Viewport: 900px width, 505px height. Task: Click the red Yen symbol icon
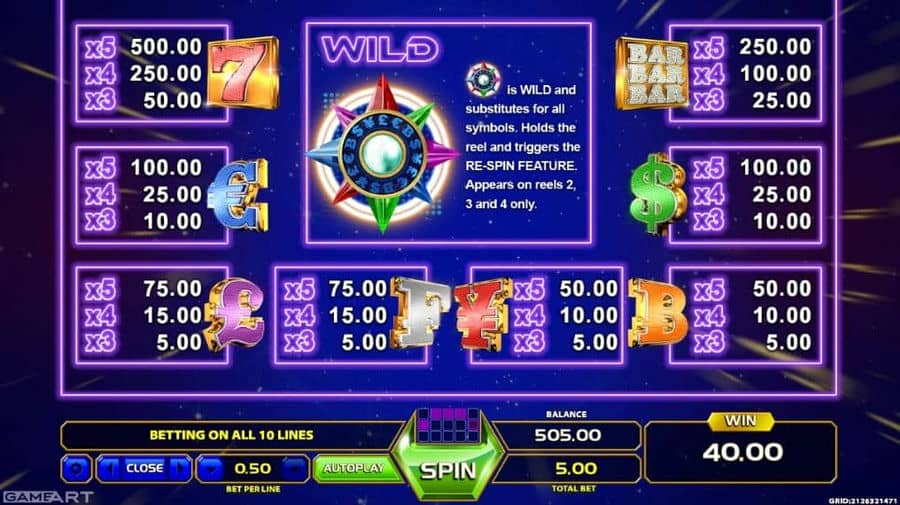coord(482,314)
